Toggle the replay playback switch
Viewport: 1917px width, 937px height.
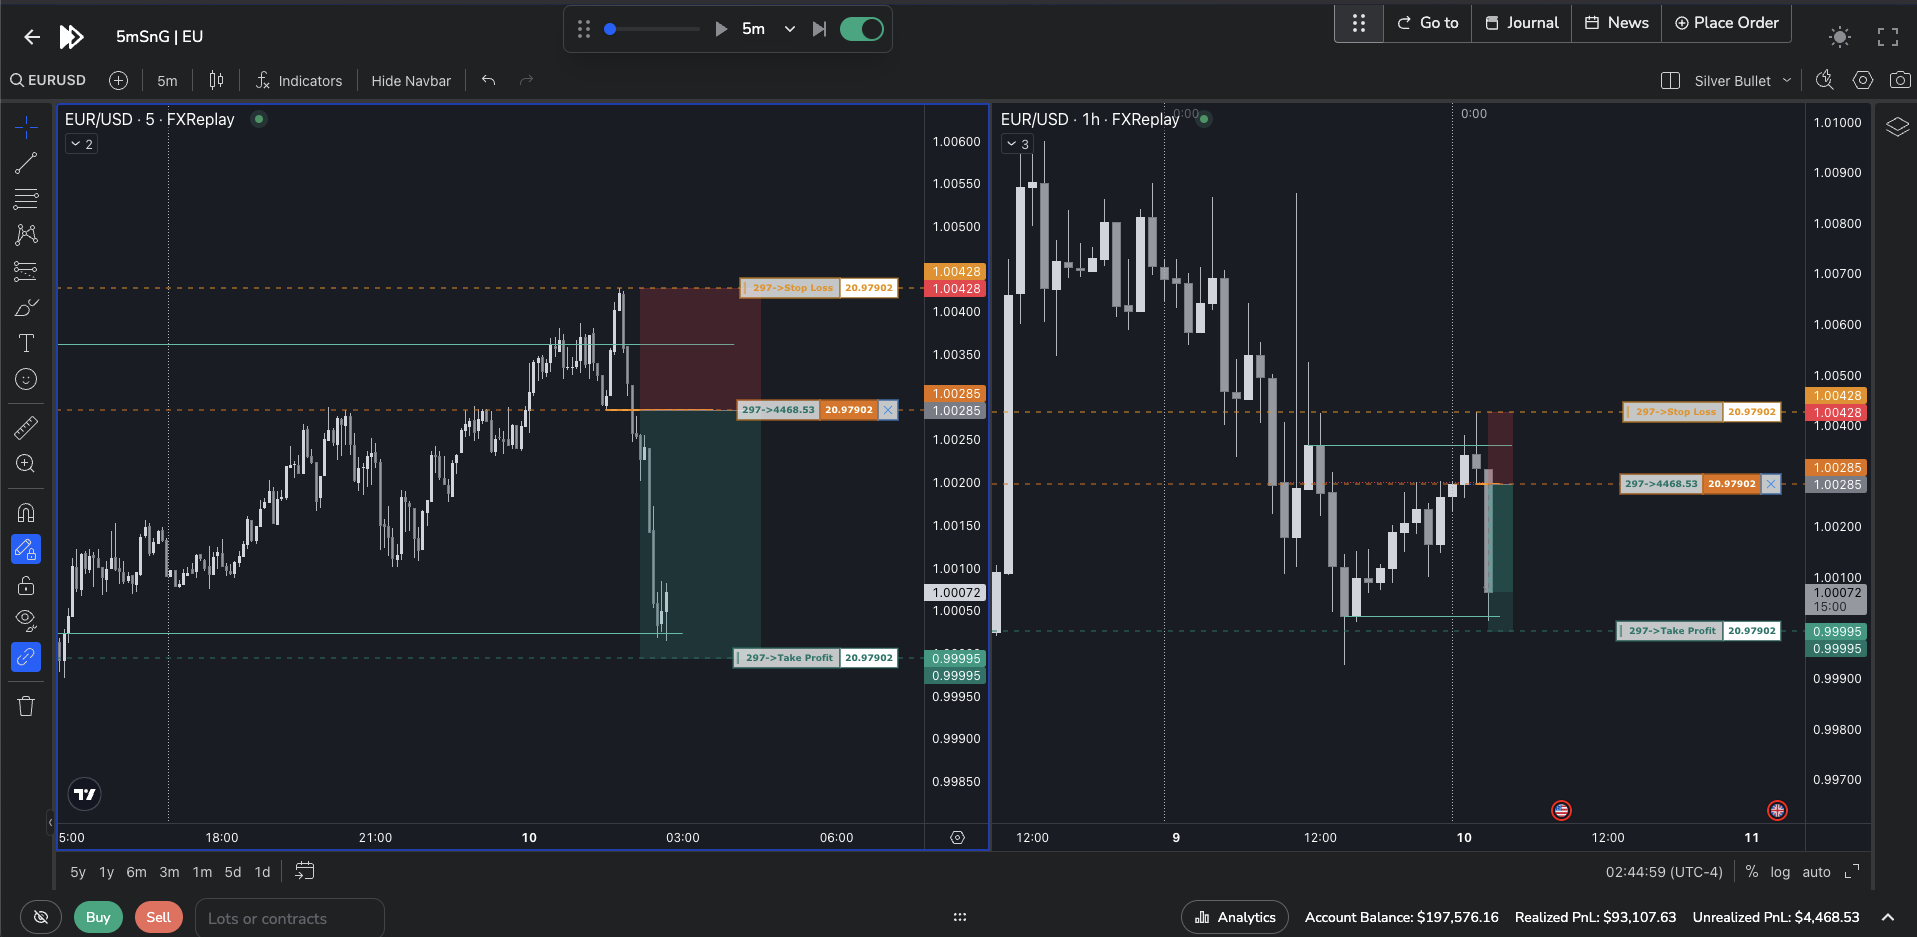pos(861,29)
